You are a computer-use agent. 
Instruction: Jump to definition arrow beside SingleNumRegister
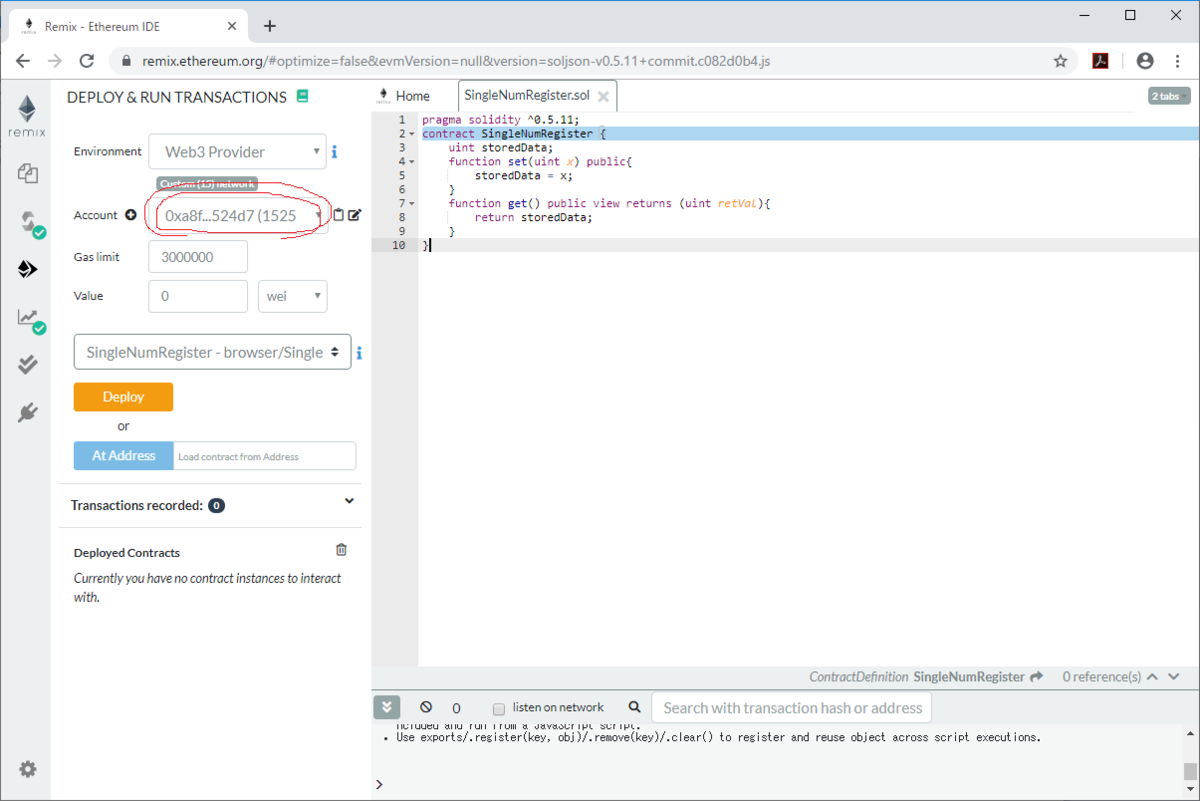(1036, 677)
